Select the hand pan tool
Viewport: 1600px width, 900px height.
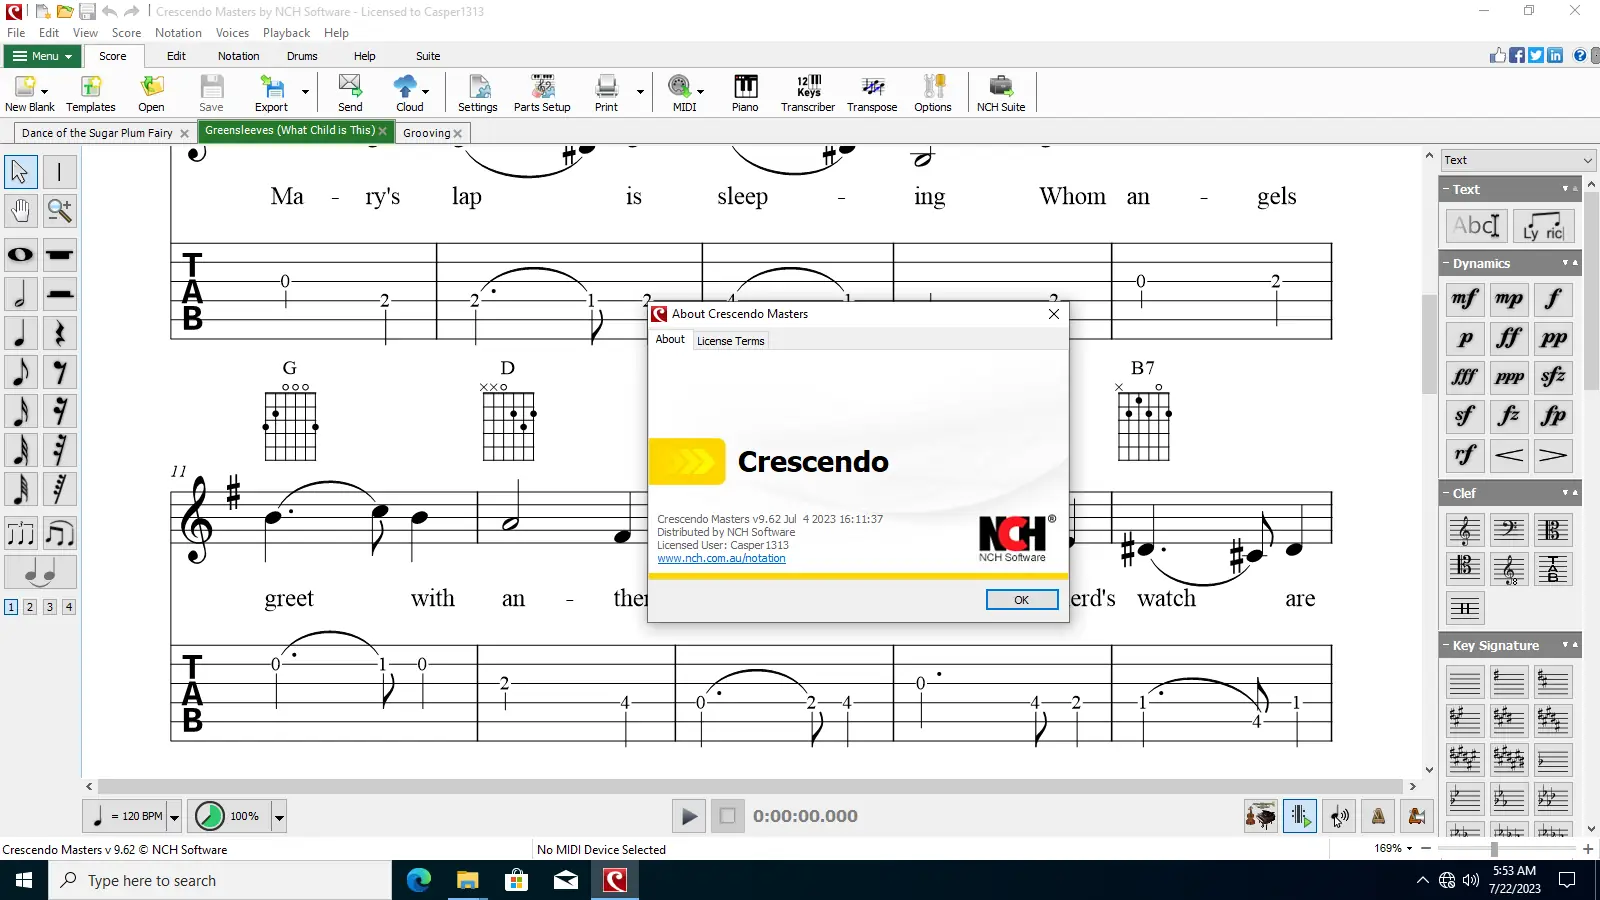point(21,211)
